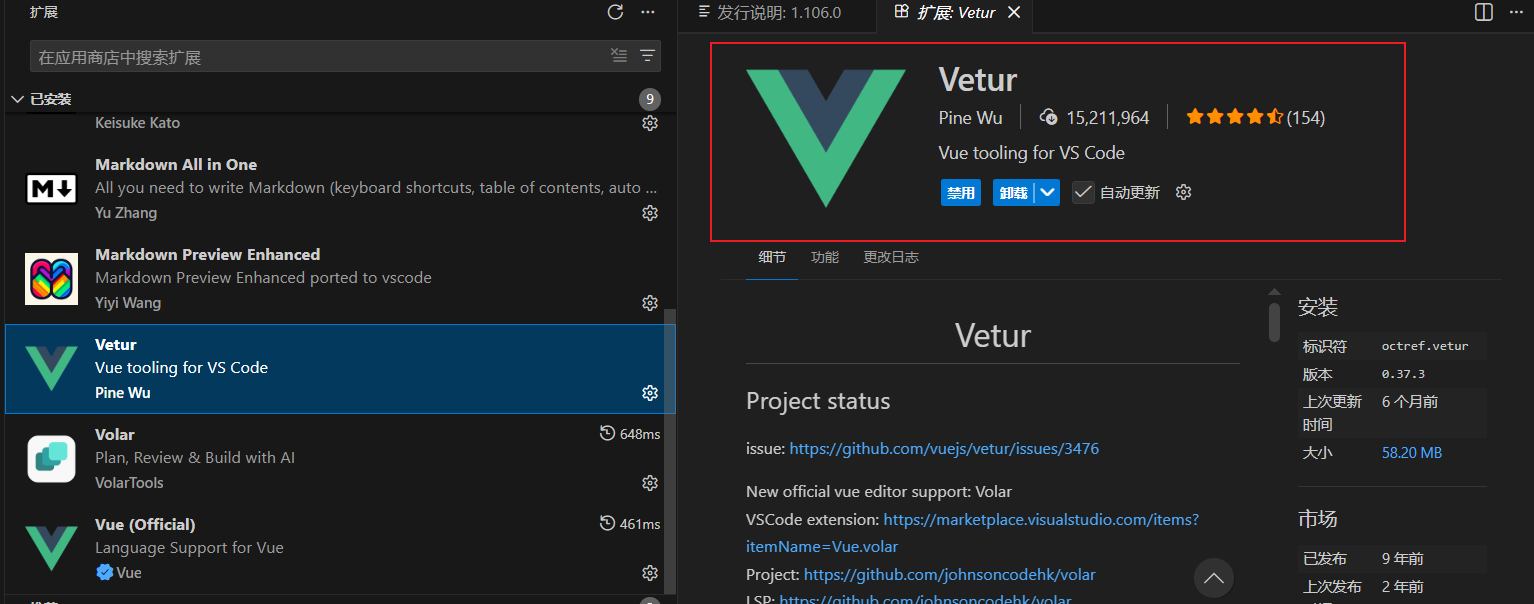Click Volar activation time 648ms indicator
This screenshot has width=1534, height=604.
coord(630,434)
